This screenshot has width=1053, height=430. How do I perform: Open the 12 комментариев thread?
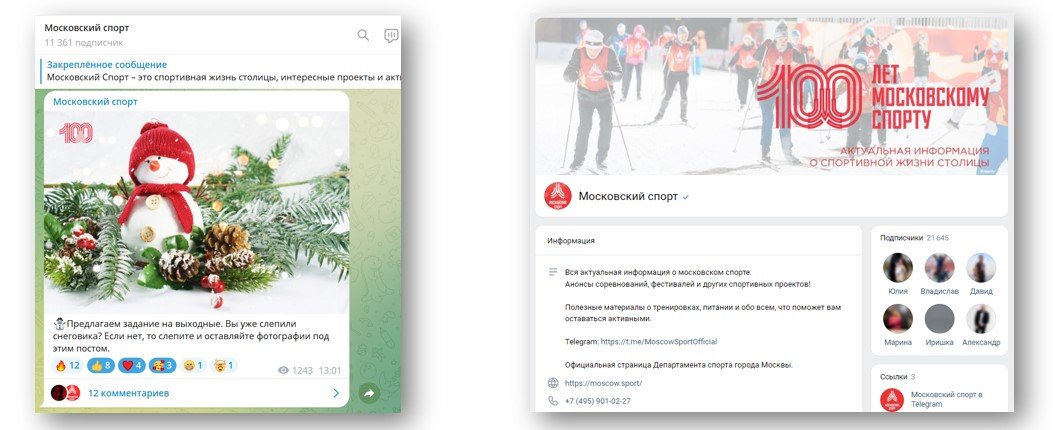[x=128, y=393]
